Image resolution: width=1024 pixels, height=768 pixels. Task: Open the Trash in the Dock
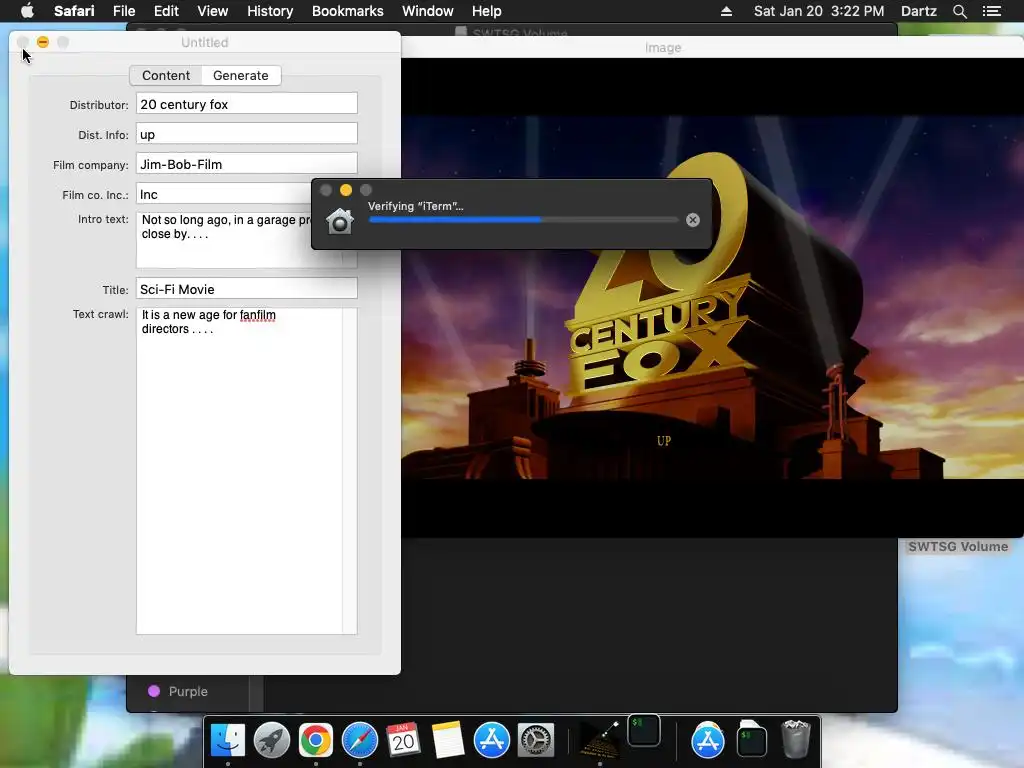click(x=795, y=740)
